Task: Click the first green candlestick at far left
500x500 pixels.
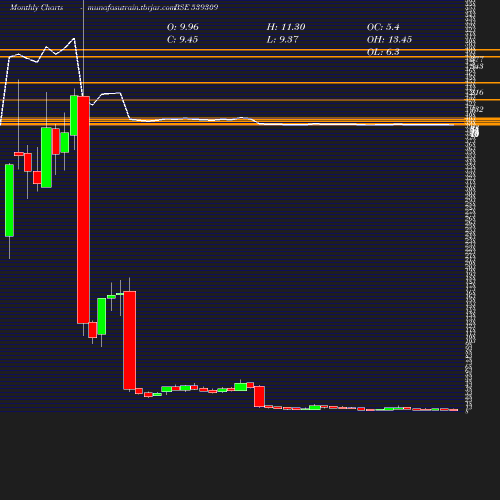Action: pos(9,200)
